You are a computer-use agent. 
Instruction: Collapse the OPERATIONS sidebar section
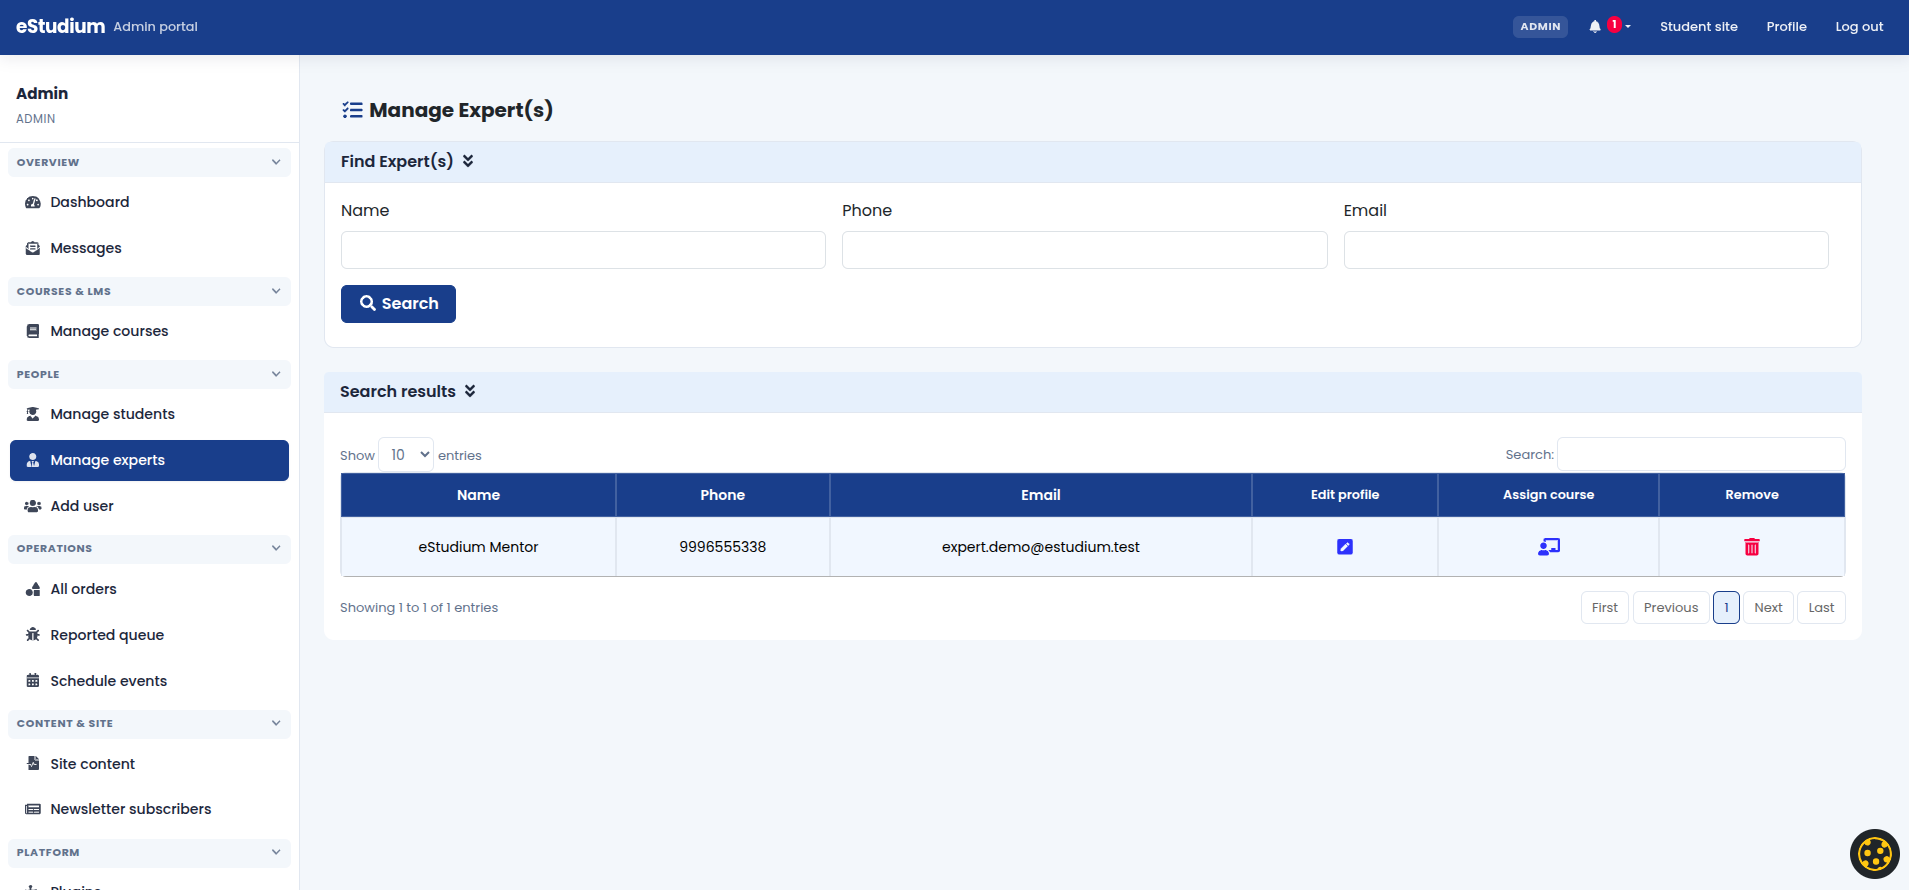point(149,548)
